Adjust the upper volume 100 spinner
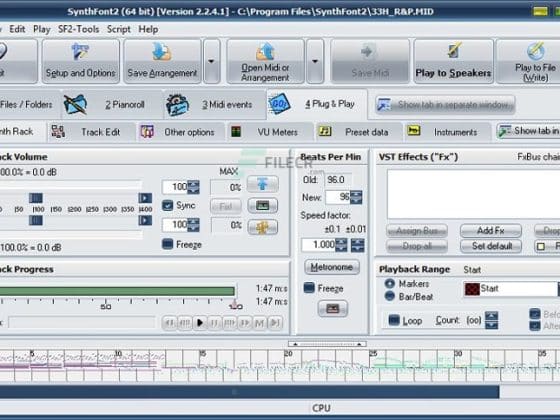 [x=193, y=187]
